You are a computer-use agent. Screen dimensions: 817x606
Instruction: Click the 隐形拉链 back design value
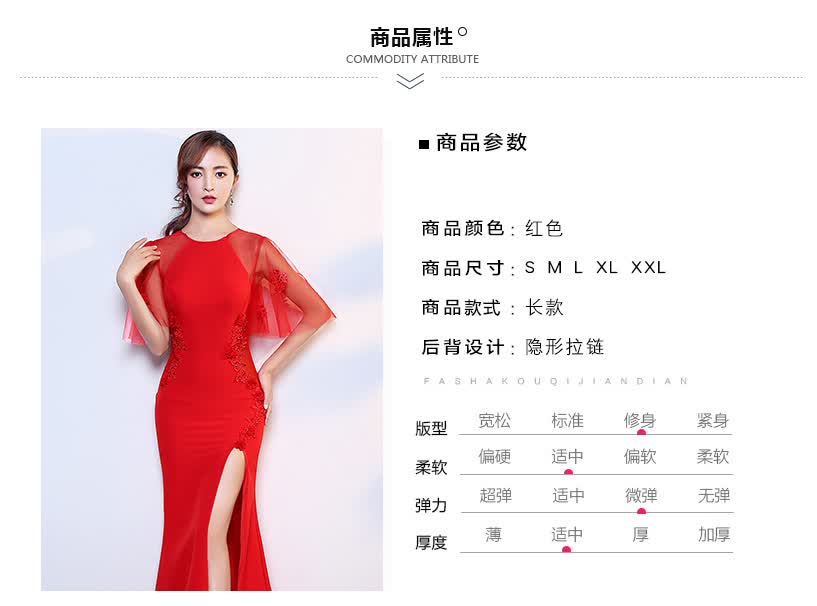565,347
